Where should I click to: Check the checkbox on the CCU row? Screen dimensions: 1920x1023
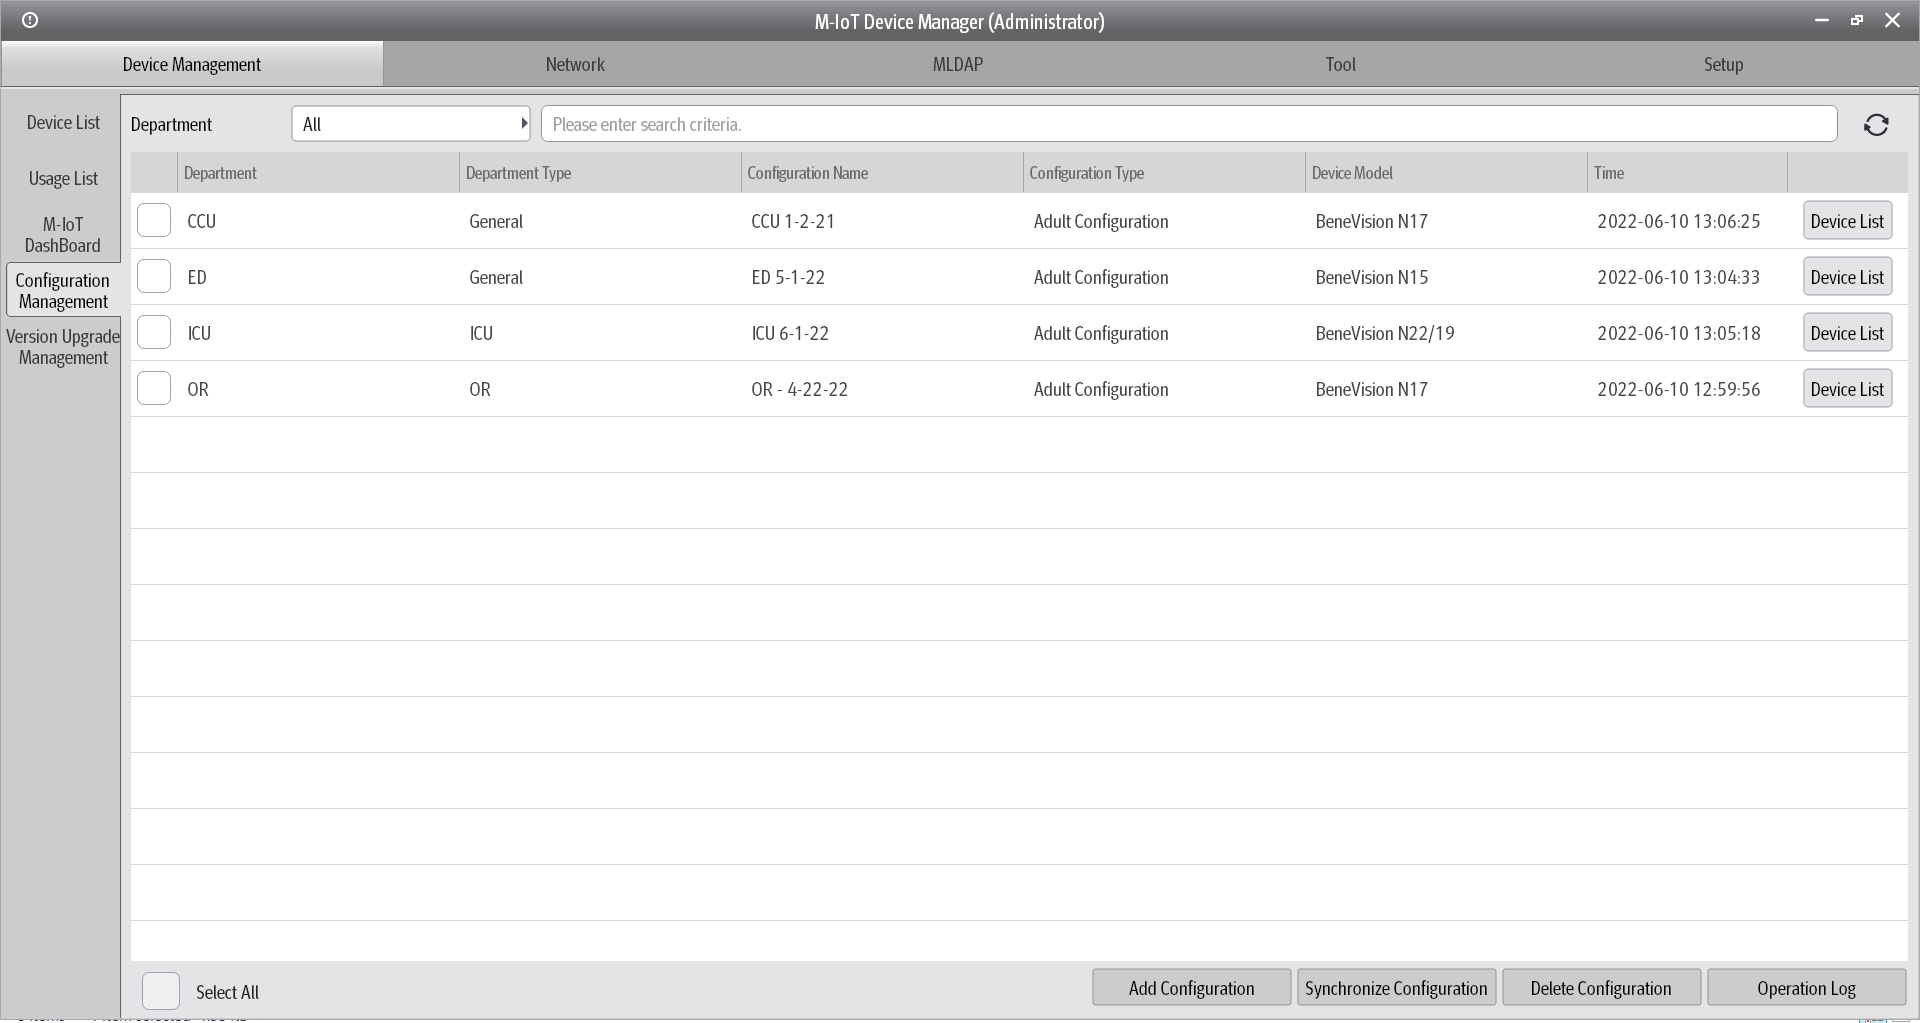[x=153, y=220]
